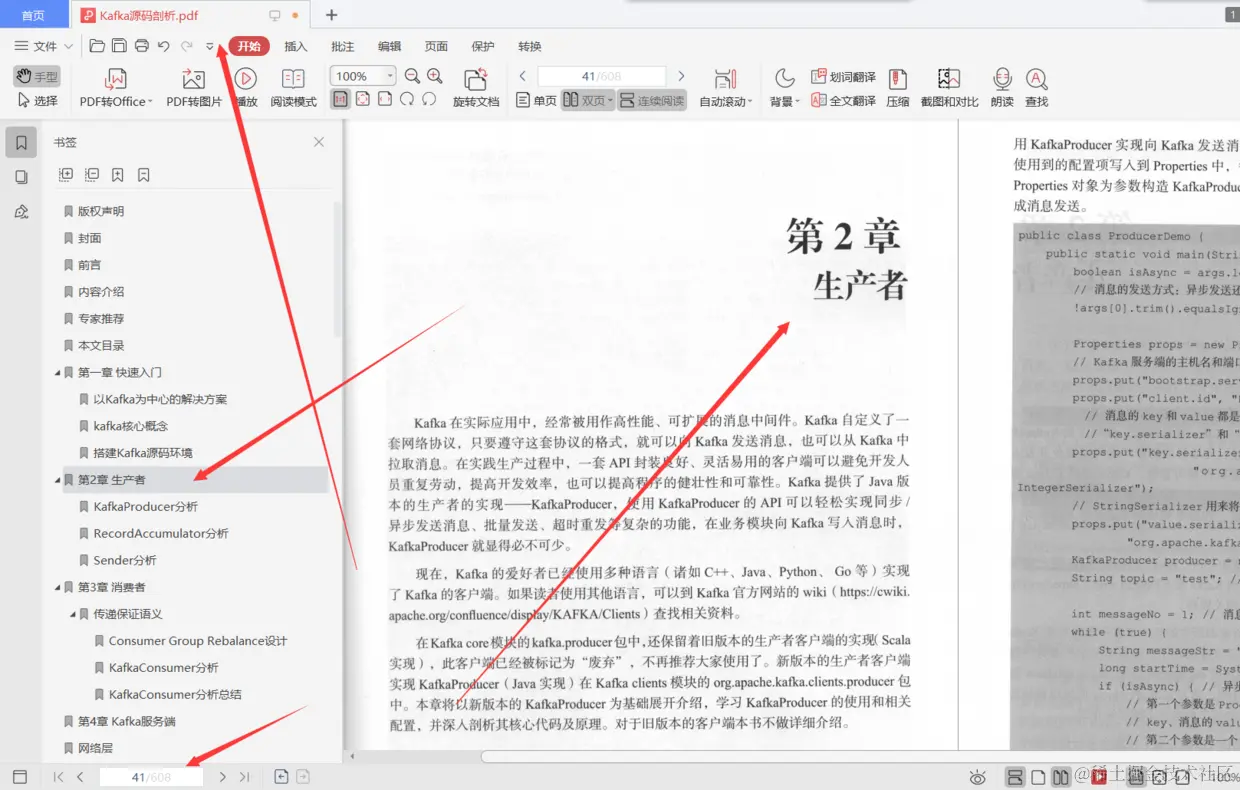Open the 保护 ribbon tab
Image resolution: width=1240 pixels, height=790 pixels.
483,46
